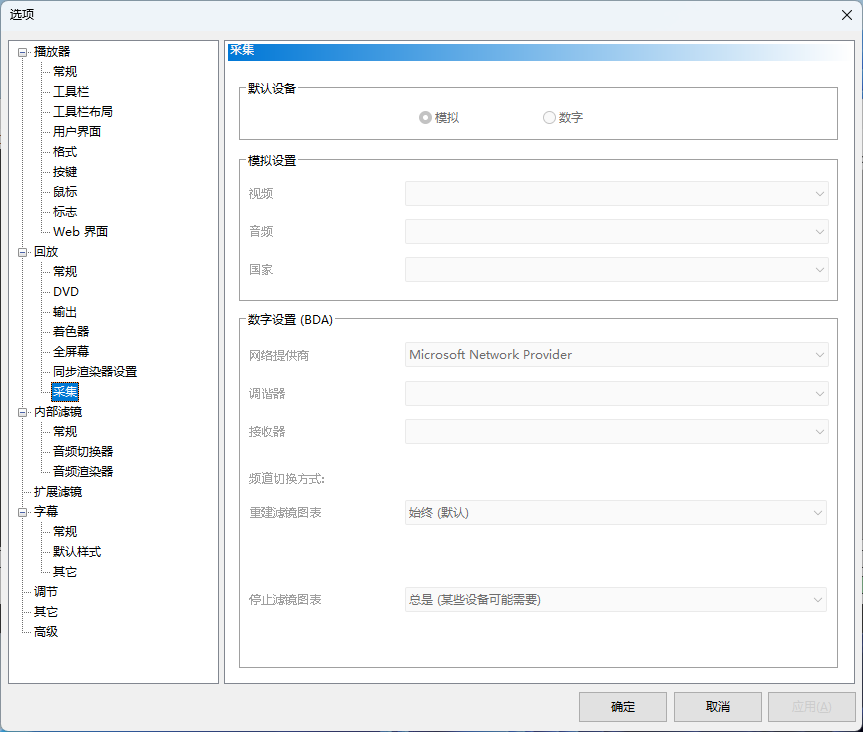Open the 重建滤镜图表 dropdown
Screen dimensions: 863x732
tap(615, 513)
